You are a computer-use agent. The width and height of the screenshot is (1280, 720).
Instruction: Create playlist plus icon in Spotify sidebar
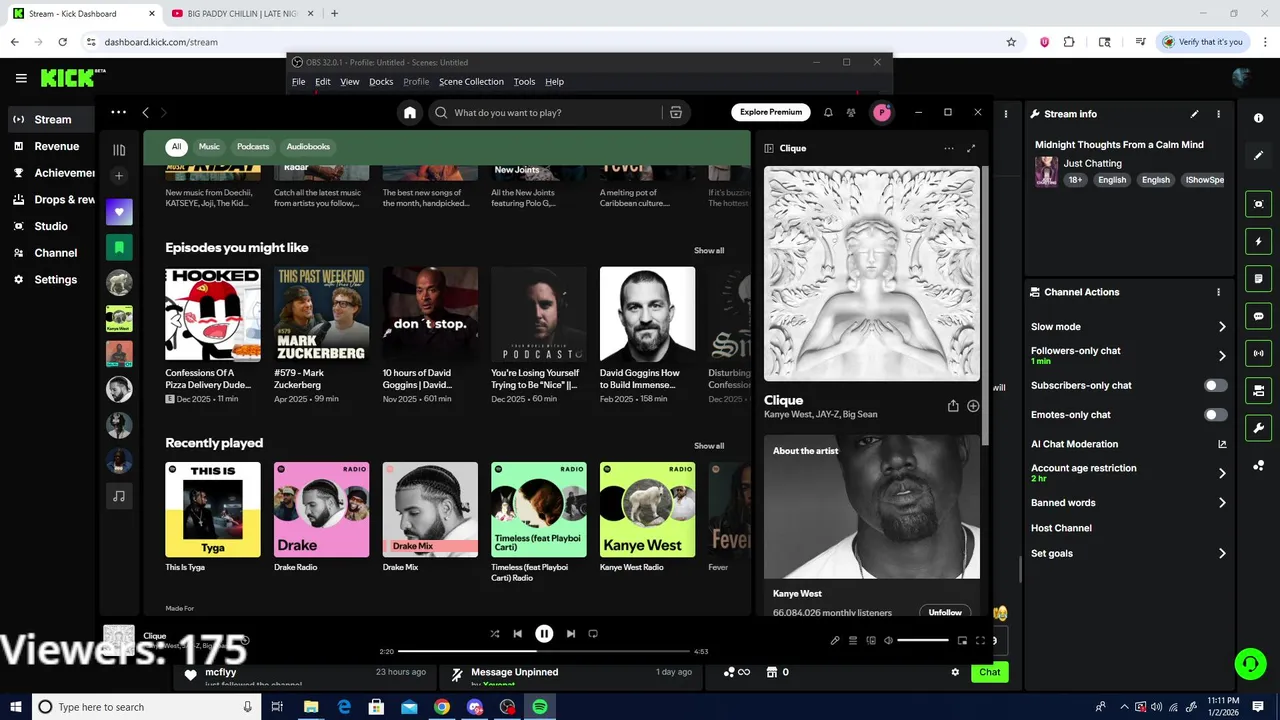[x=119, y=176]
